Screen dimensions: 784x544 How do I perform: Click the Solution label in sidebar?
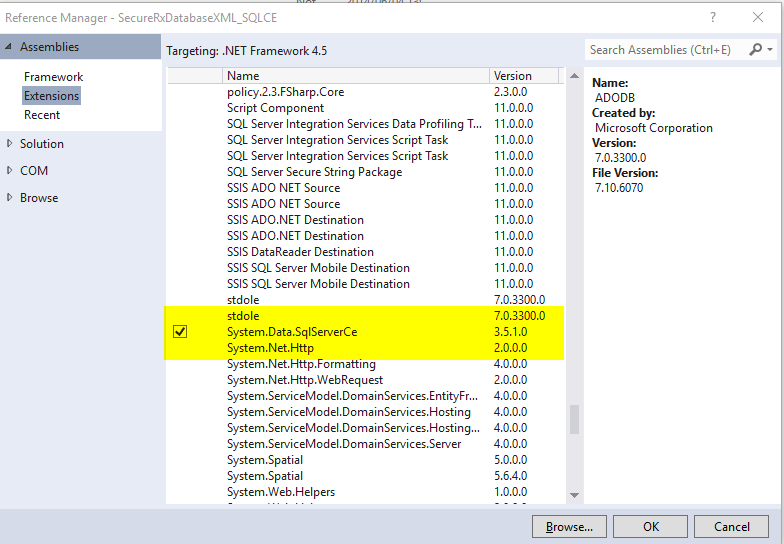point(42,144)
